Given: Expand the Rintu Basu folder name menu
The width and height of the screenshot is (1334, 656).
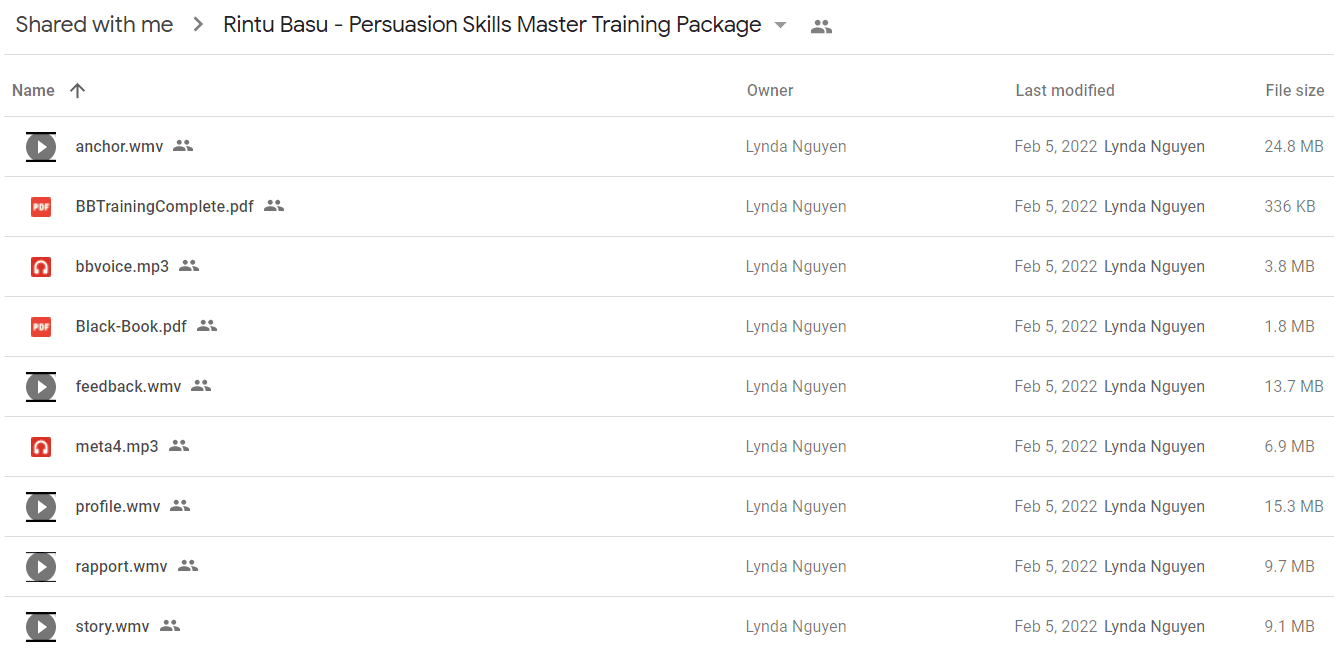Looking at the screenshot, I should coord(492,25).
